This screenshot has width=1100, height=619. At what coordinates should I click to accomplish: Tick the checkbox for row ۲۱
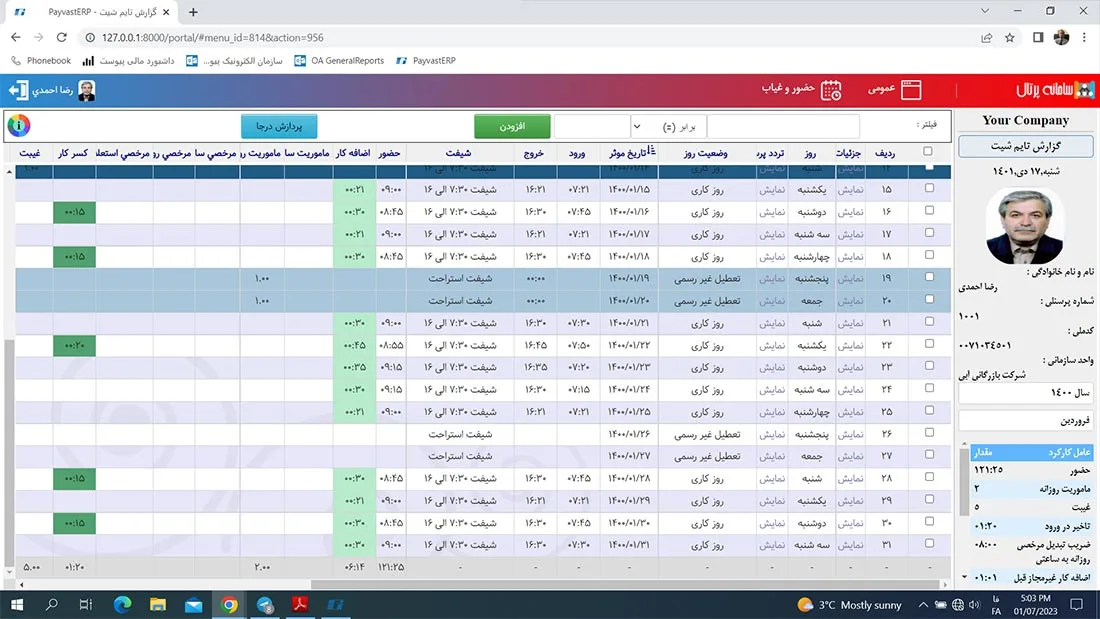pos(929,322)
